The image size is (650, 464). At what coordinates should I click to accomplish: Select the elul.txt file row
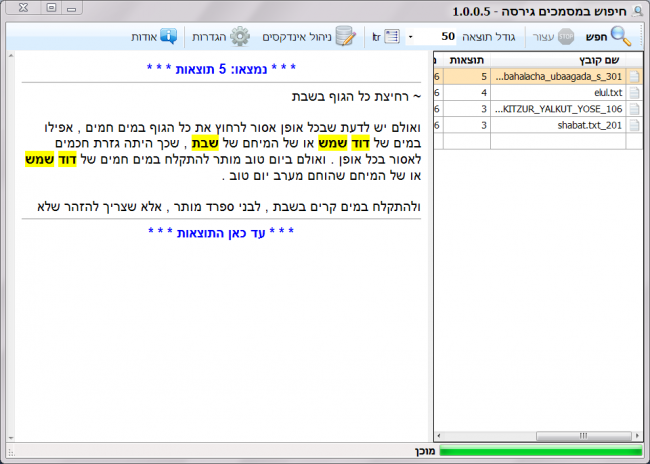(538, 93)
